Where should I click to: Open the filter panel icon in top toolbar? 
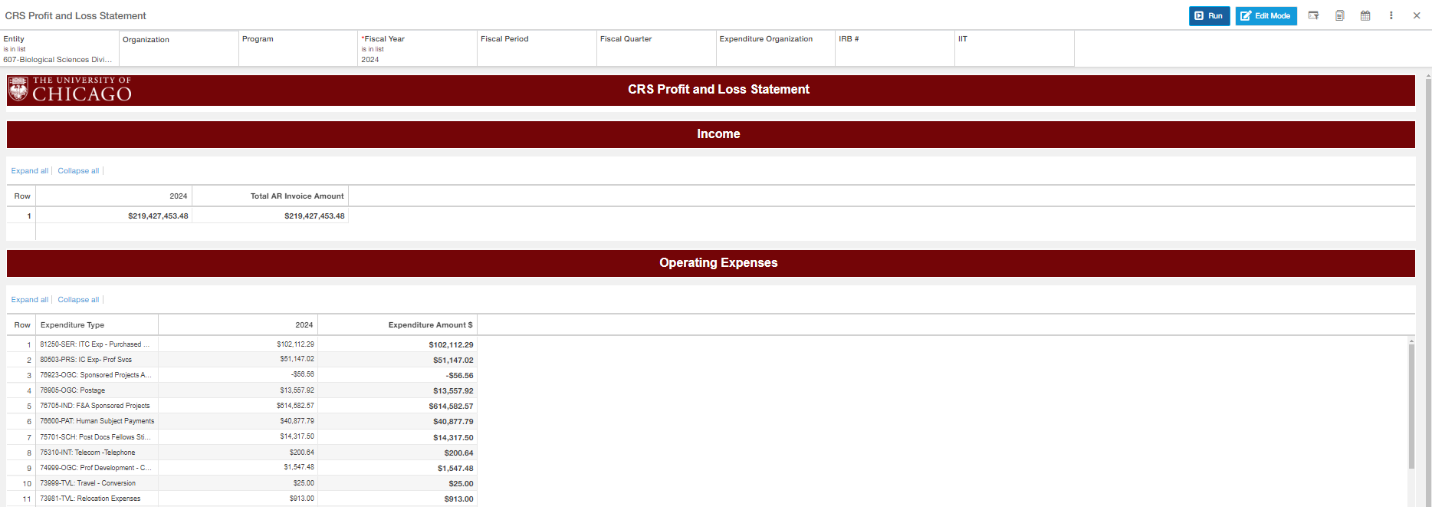(1314, 16)
